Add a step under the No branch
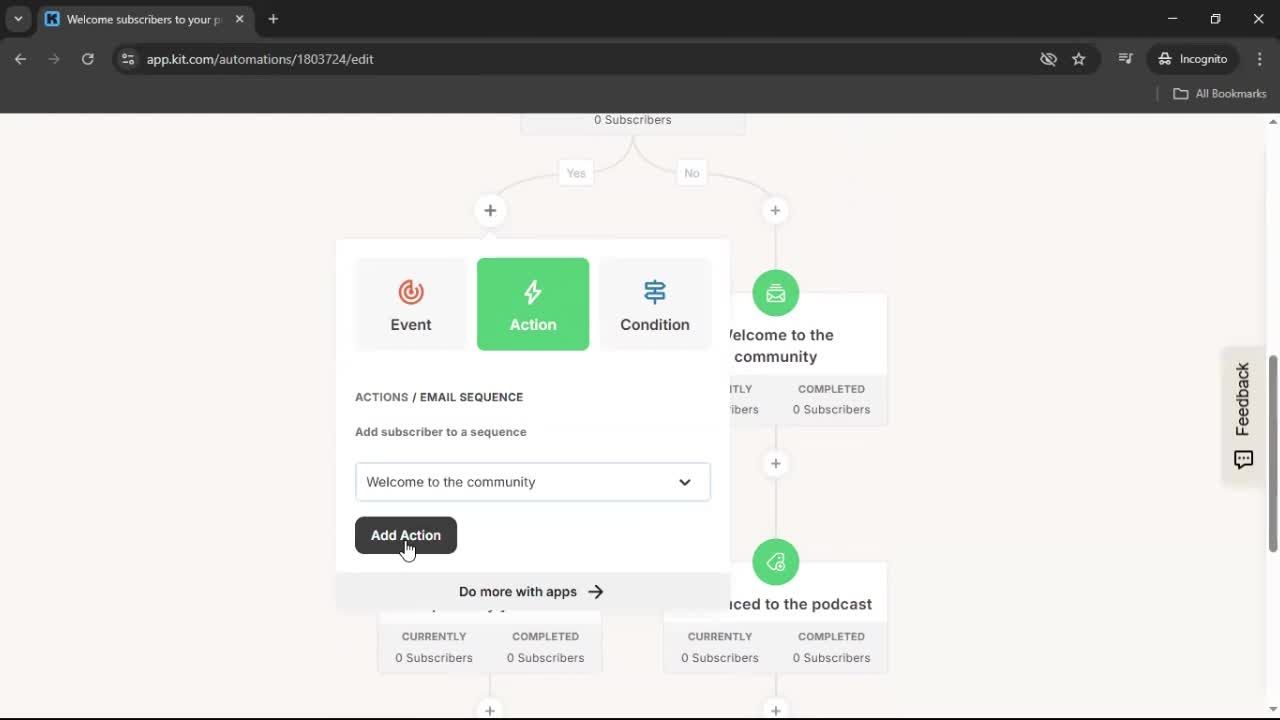 pos(775,210)
